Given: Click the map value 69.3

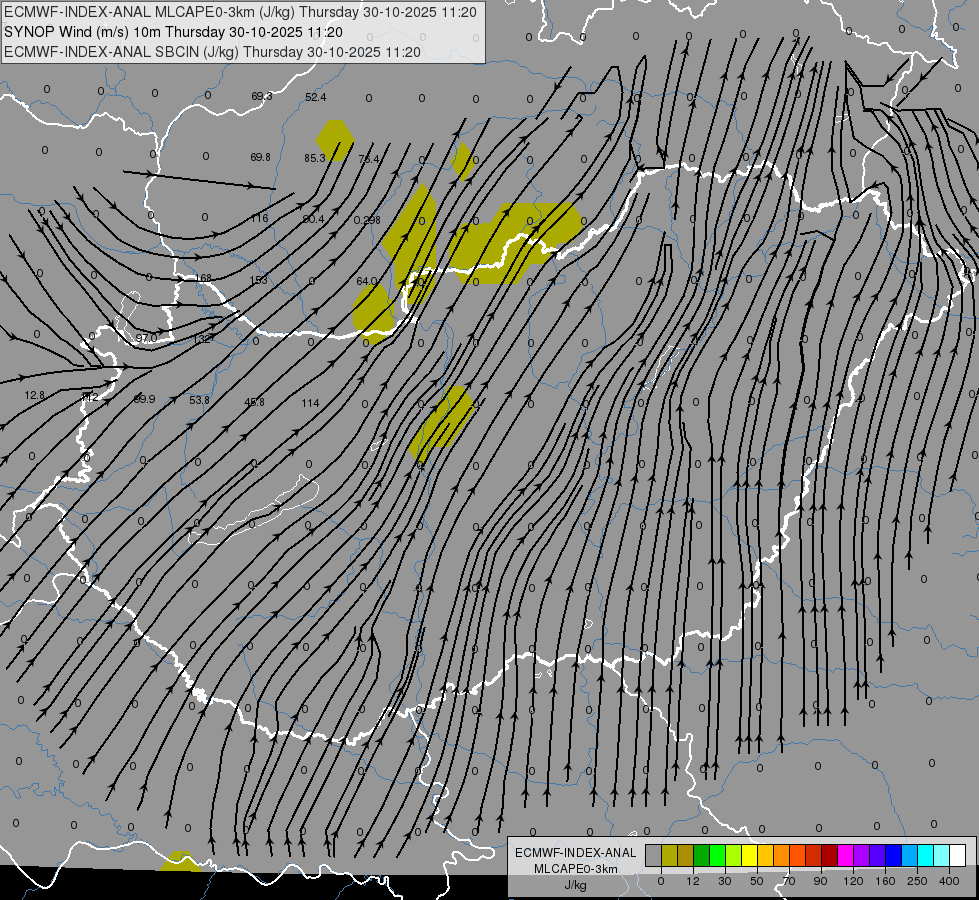Looking at the screenshot, I should [262, 96].
